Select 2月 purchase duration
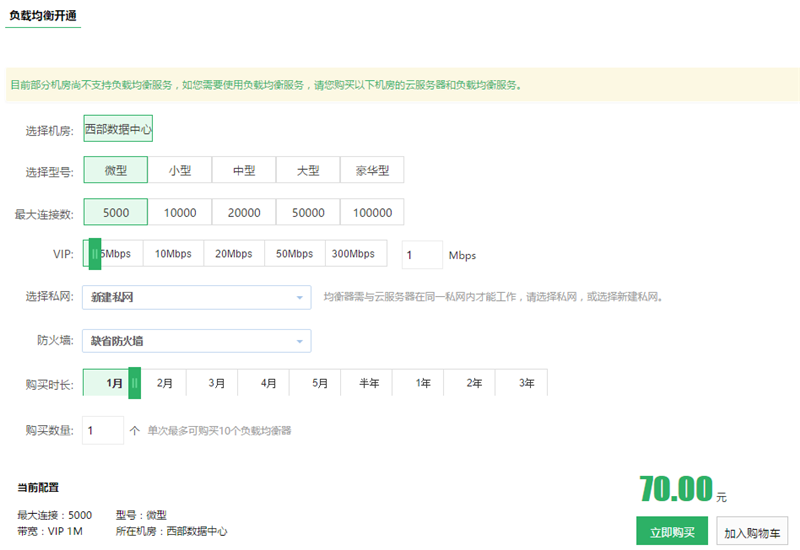This screenshot has height=550, width=800. click(x=164, y=383)
